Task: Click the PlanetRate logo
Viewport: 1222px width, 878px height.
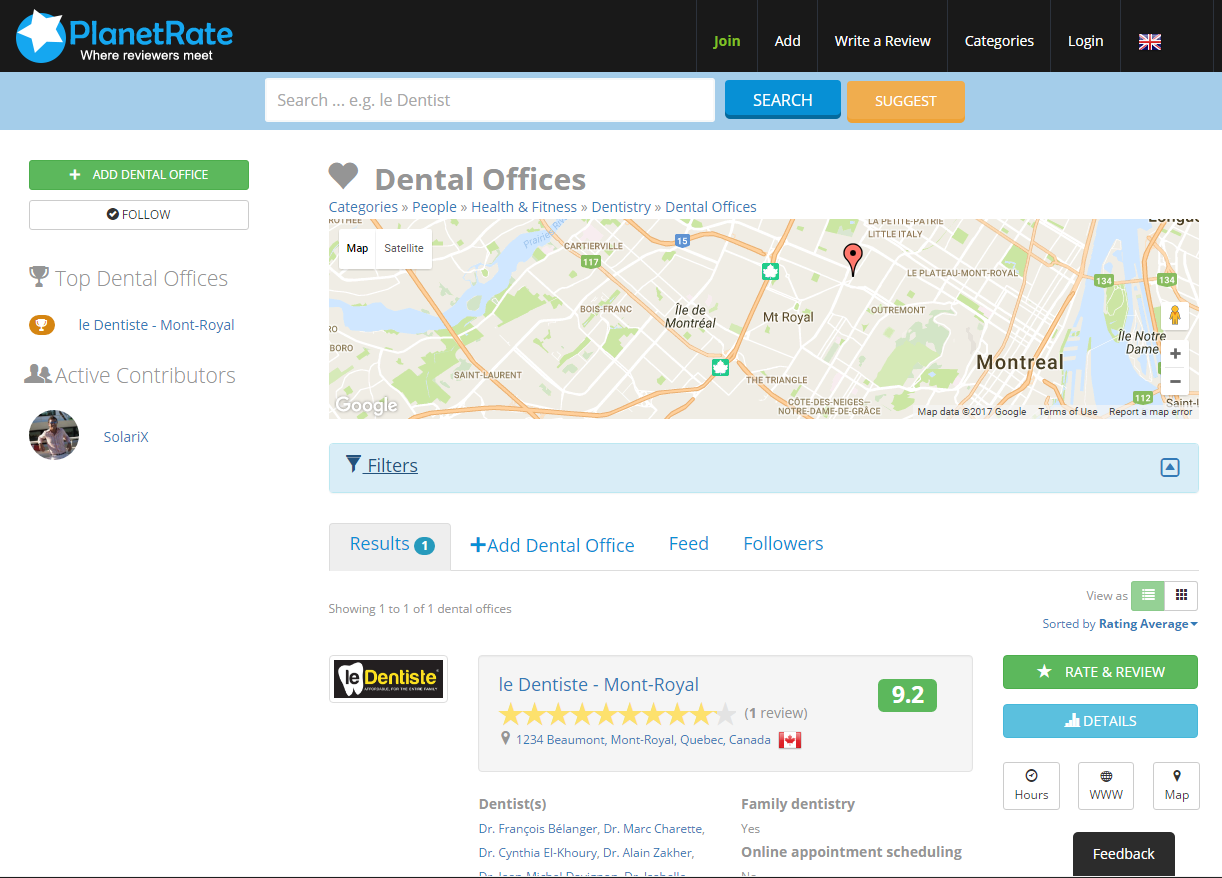Action: 125,36
